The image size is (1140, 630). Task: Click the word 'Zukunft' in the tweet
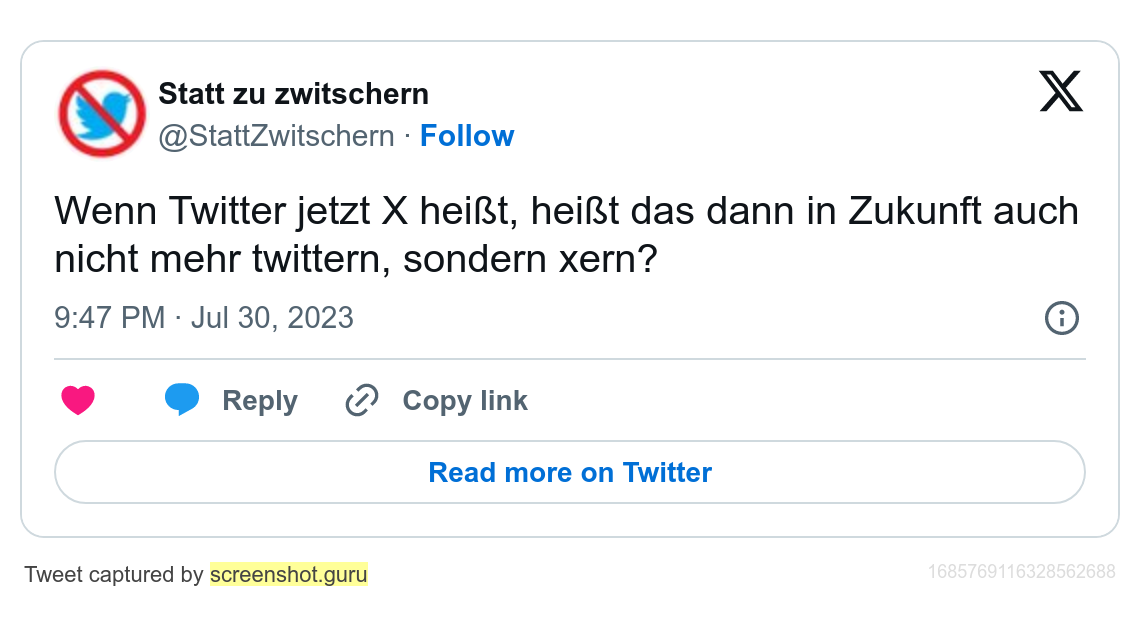(x=914, y=211)
